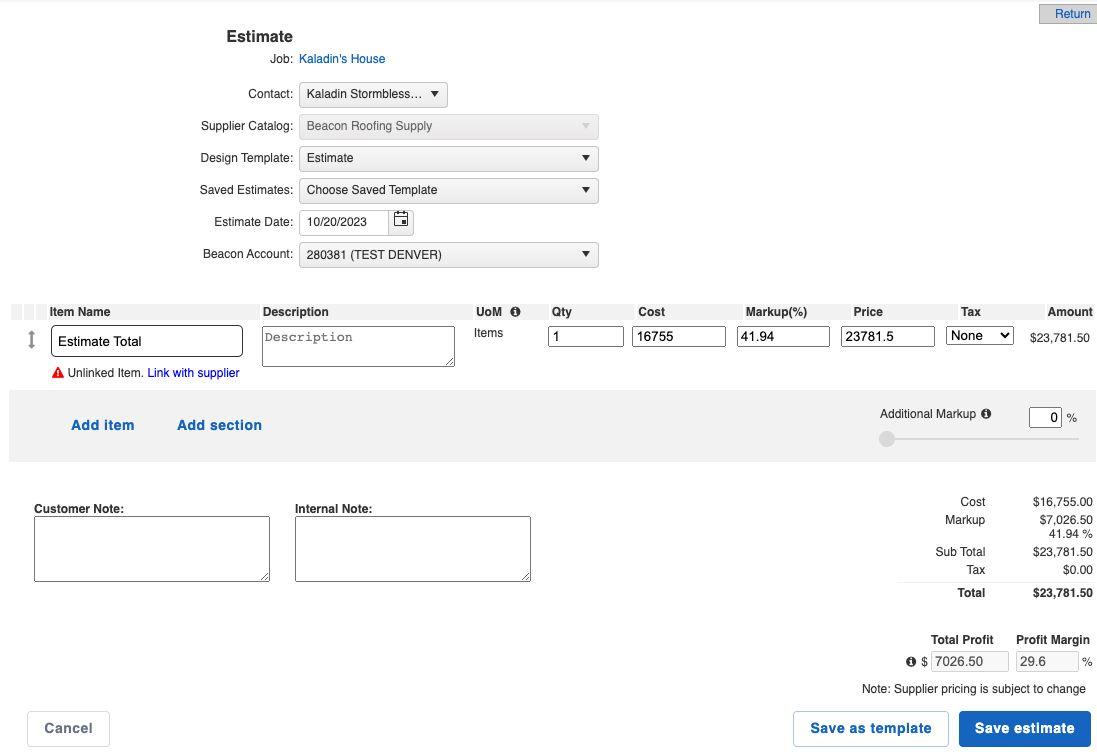This screenshot has width=1097, height=752.
Task: Click the Total Profit info icon
Action: coord(911,661)
